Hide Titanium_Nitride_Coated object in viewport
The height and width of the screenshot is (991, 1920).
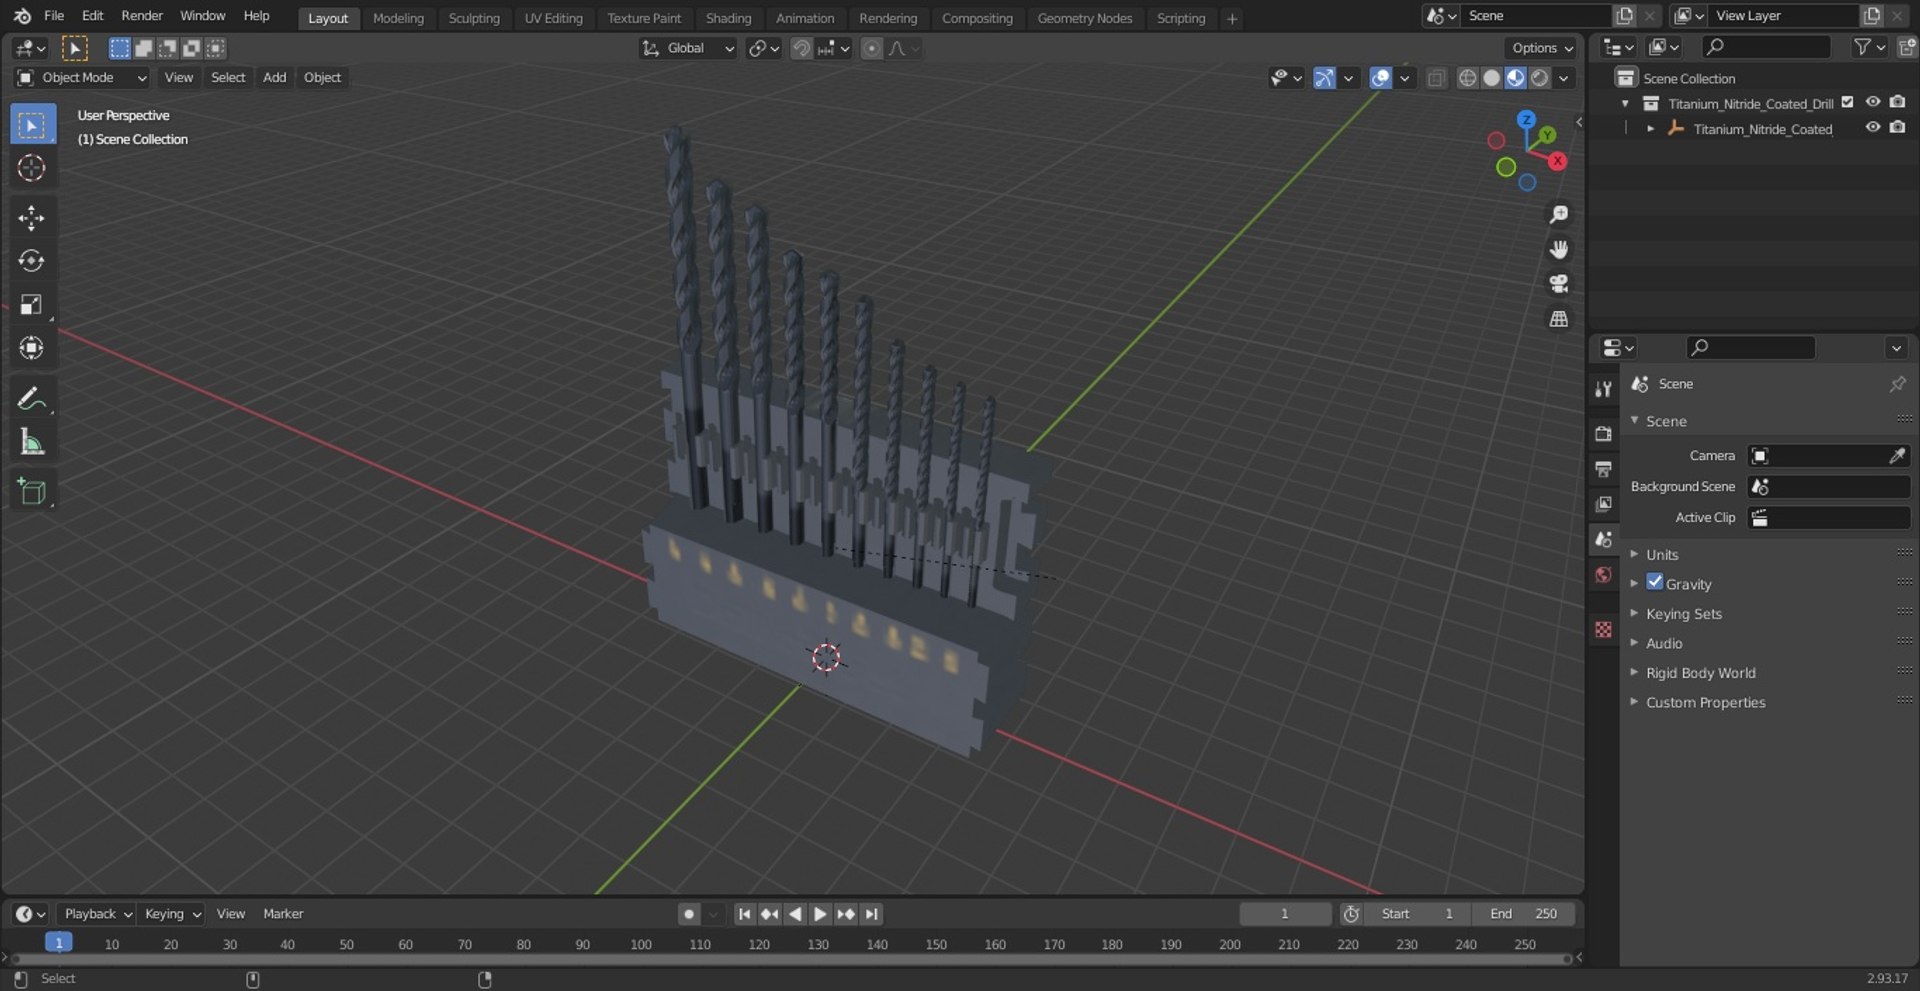[1873, 128]
